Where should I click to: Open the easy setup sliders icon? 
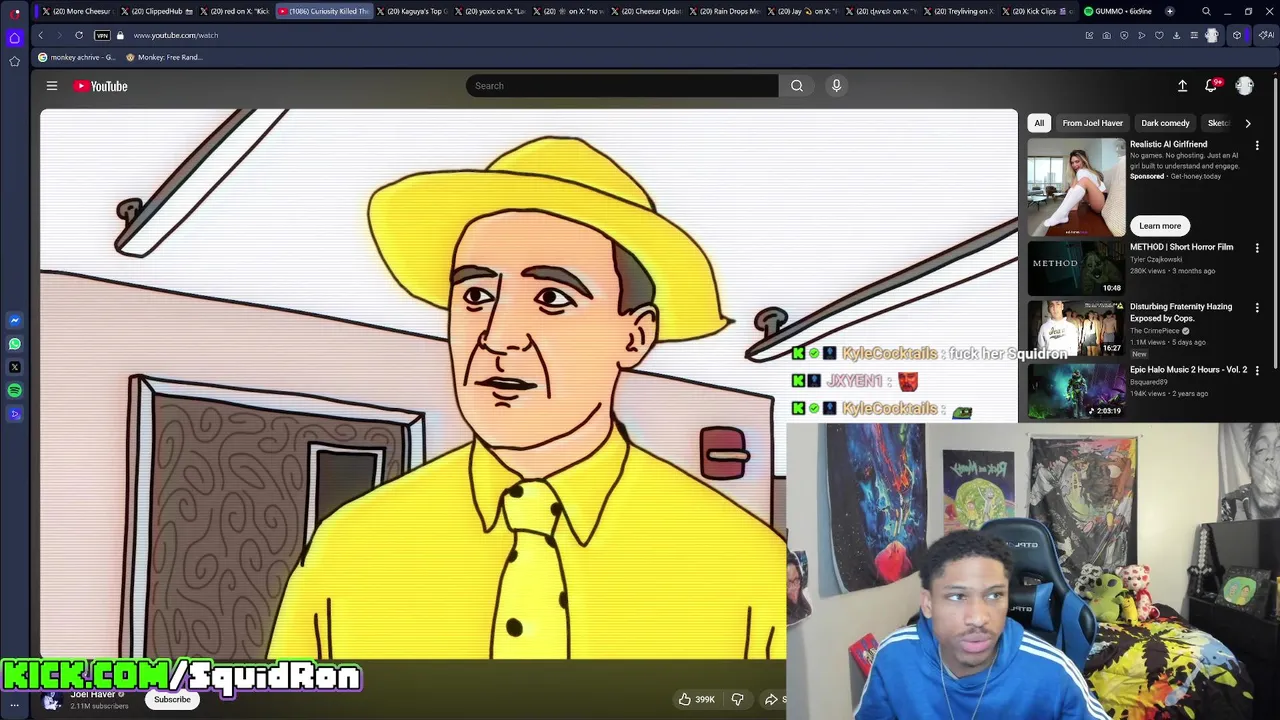click(x=1194, y=36)
